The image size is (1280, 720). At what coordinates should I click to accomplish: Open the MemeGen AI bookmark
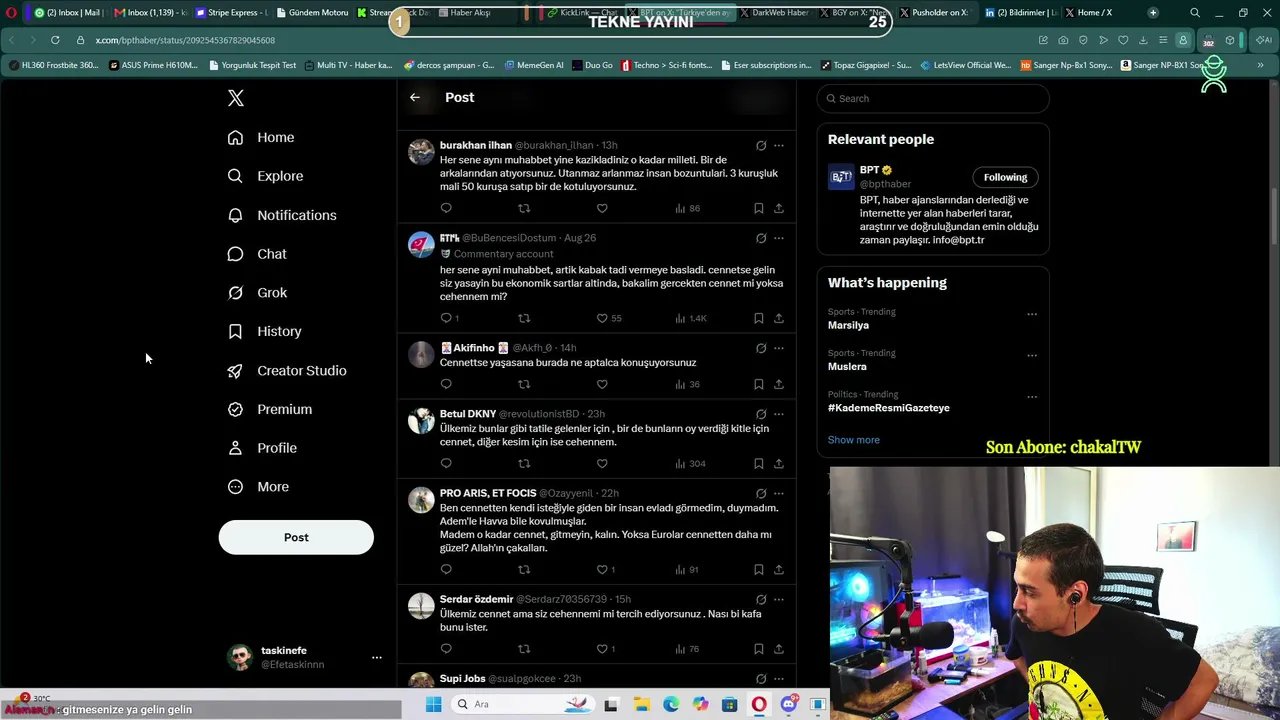click(534, 65)
